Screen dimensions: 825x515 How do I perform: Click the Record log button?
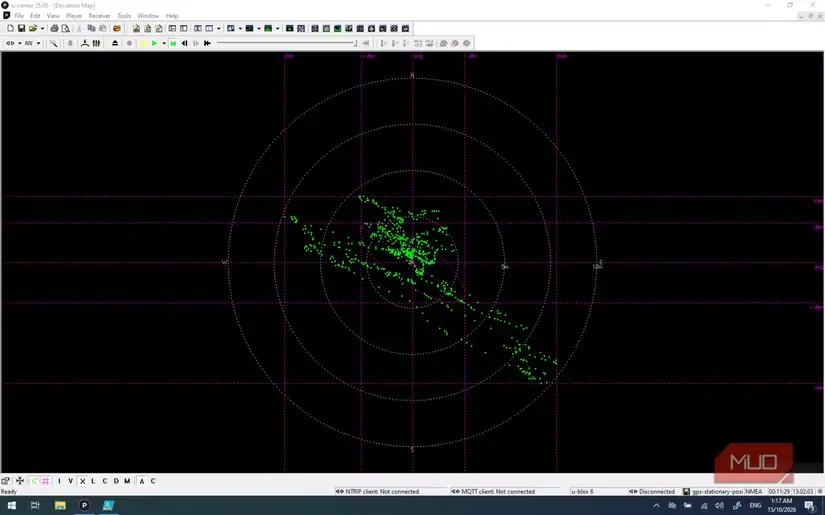(129, 43)
